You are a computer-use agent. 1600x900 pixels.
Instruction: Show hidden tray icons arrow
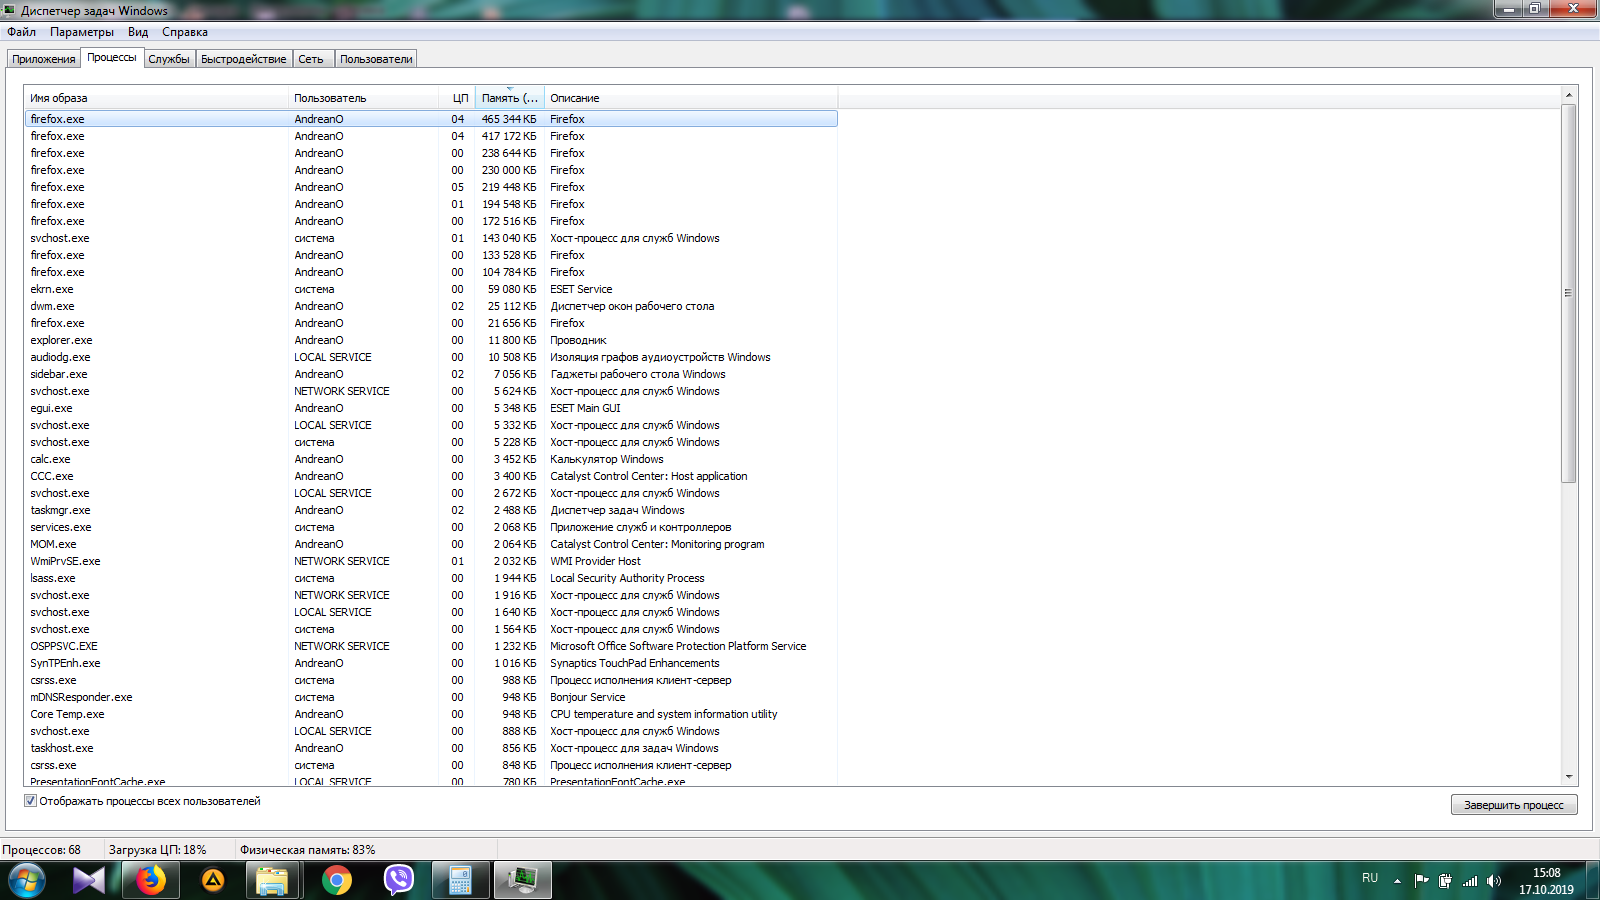(1397, 881)
